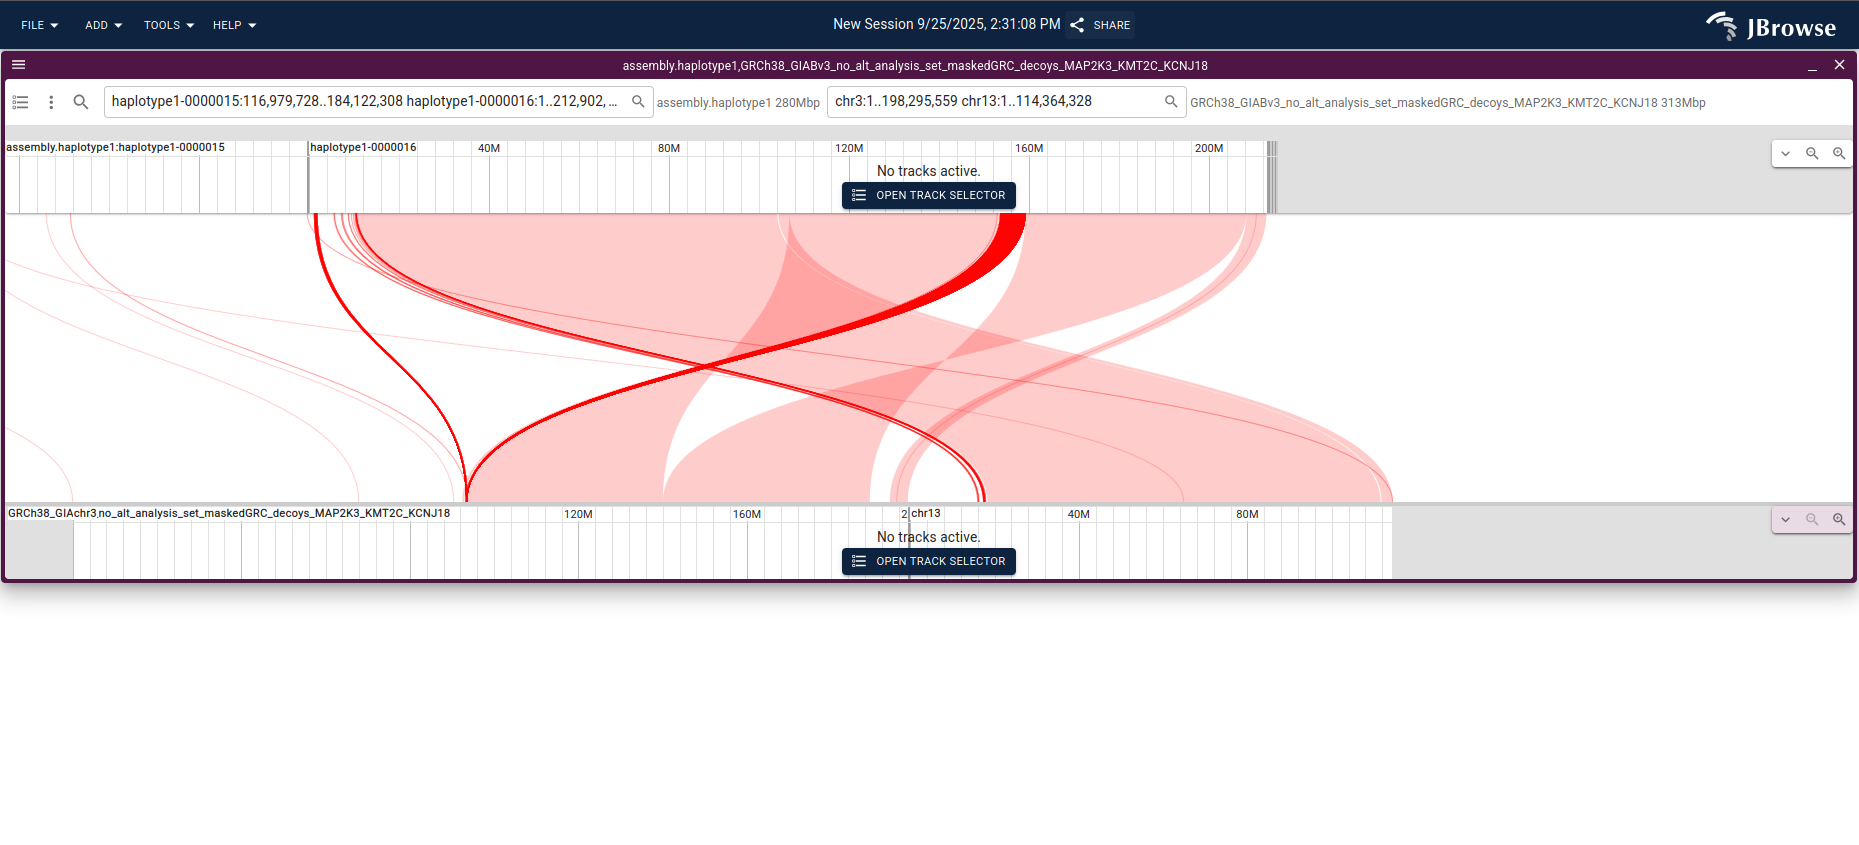Image resolution: width=1859 pixels, height=845 pixels.
Task: Click the 'assembly.haplotype1 280Mbp' label
Action: (738, 103)
